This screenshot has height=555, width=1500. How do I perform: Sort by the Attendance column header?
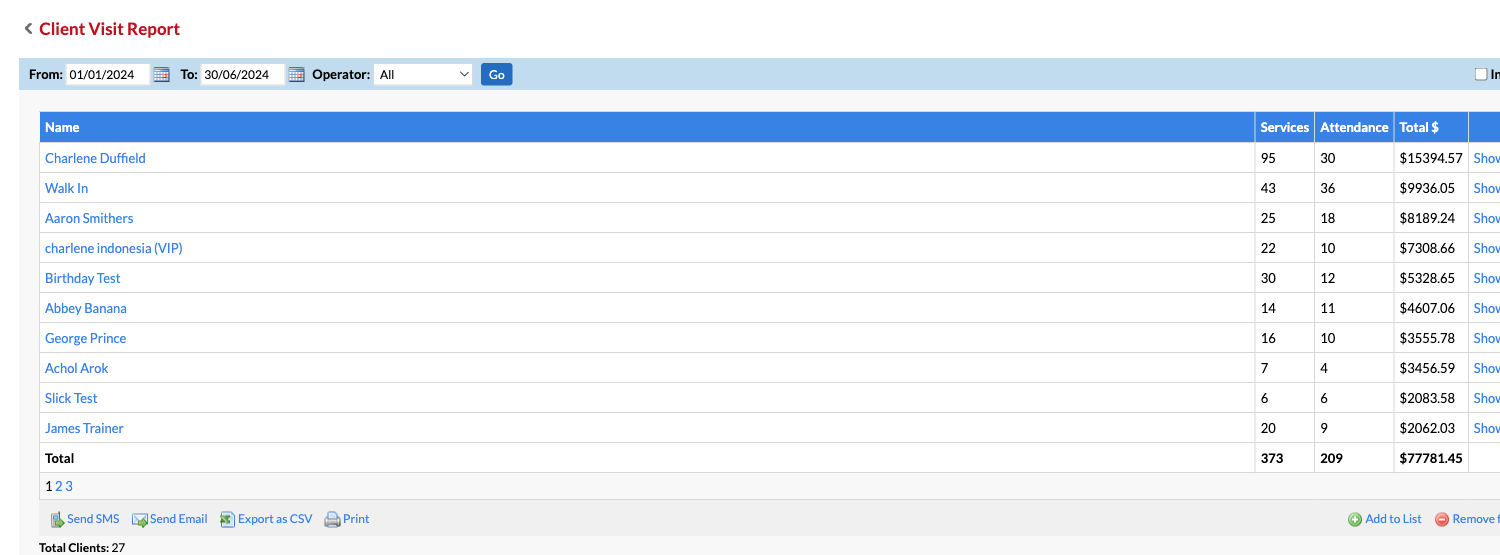(1354, 127)
